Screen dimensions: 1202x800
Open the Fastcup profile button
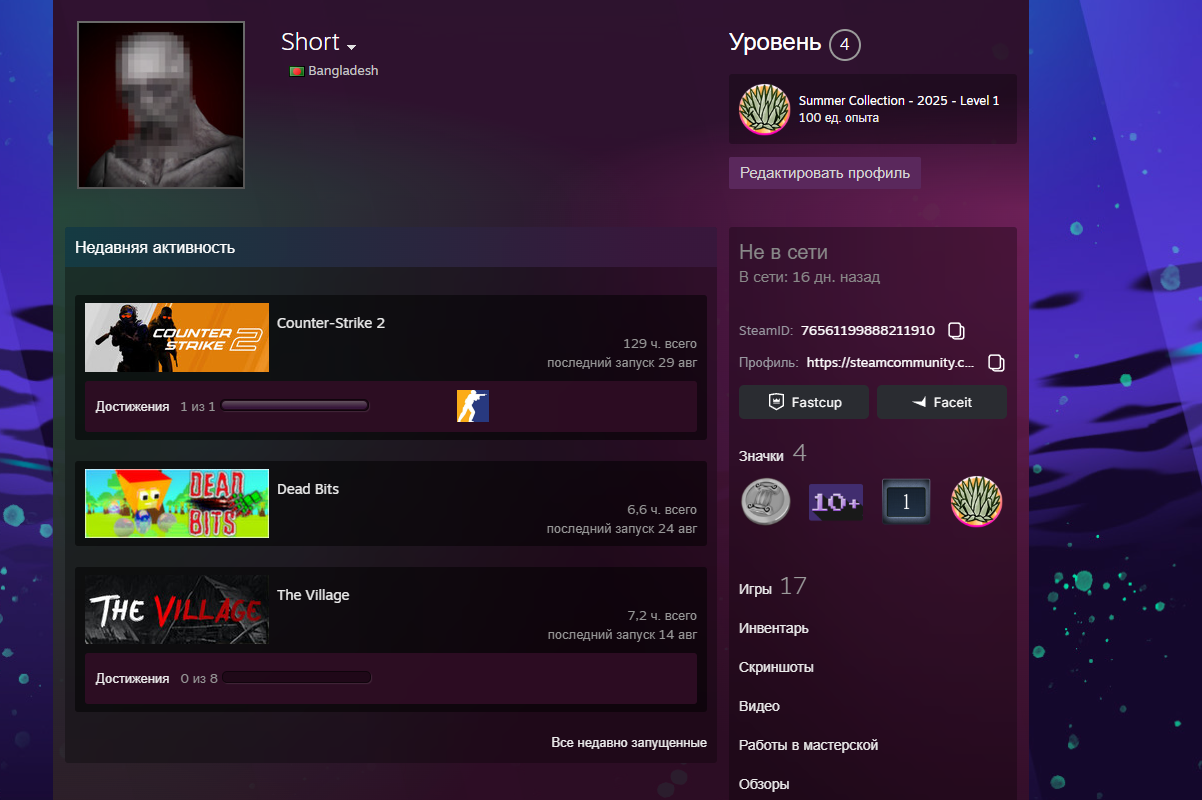click(x=804, y=402)
